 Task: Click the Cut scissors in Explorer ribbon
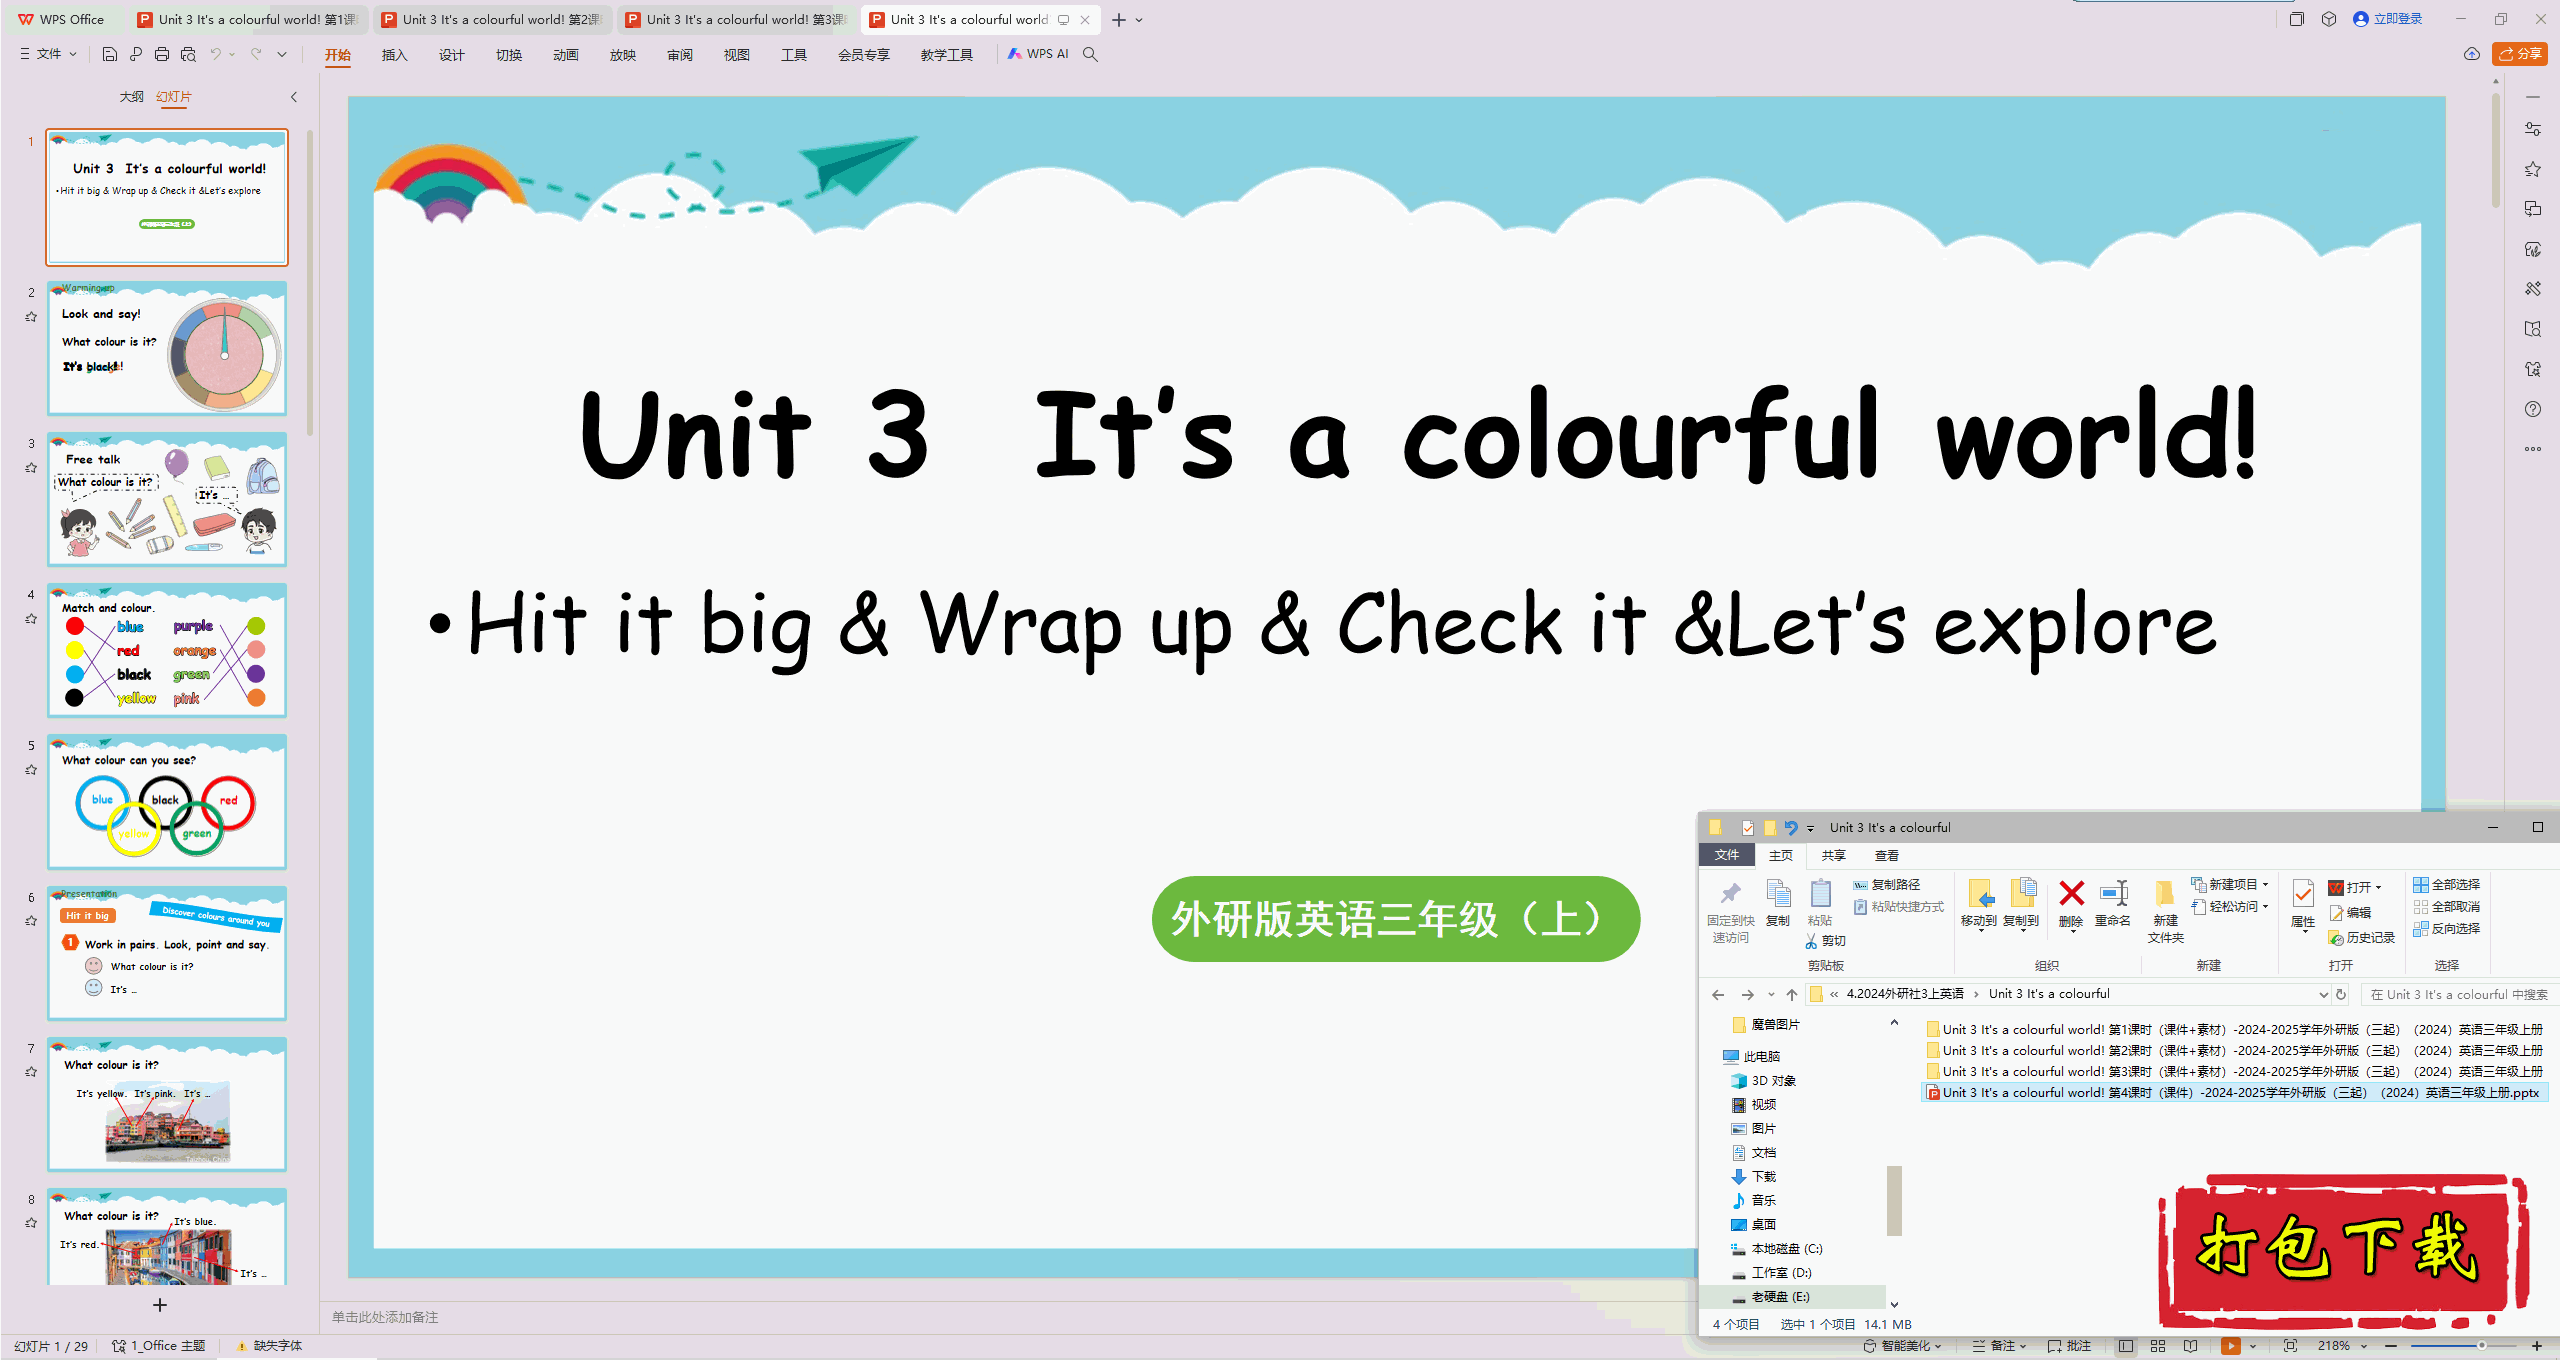click(x=1826, y=941)
